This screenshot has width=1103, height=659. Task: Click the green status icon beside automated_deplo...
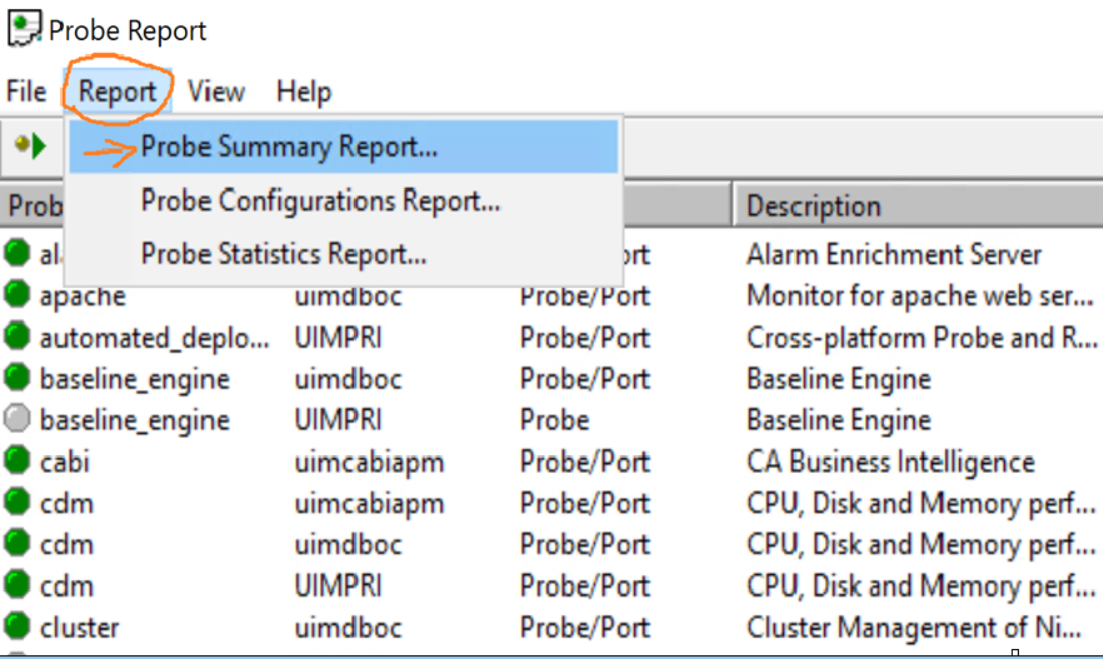(17, 337)
